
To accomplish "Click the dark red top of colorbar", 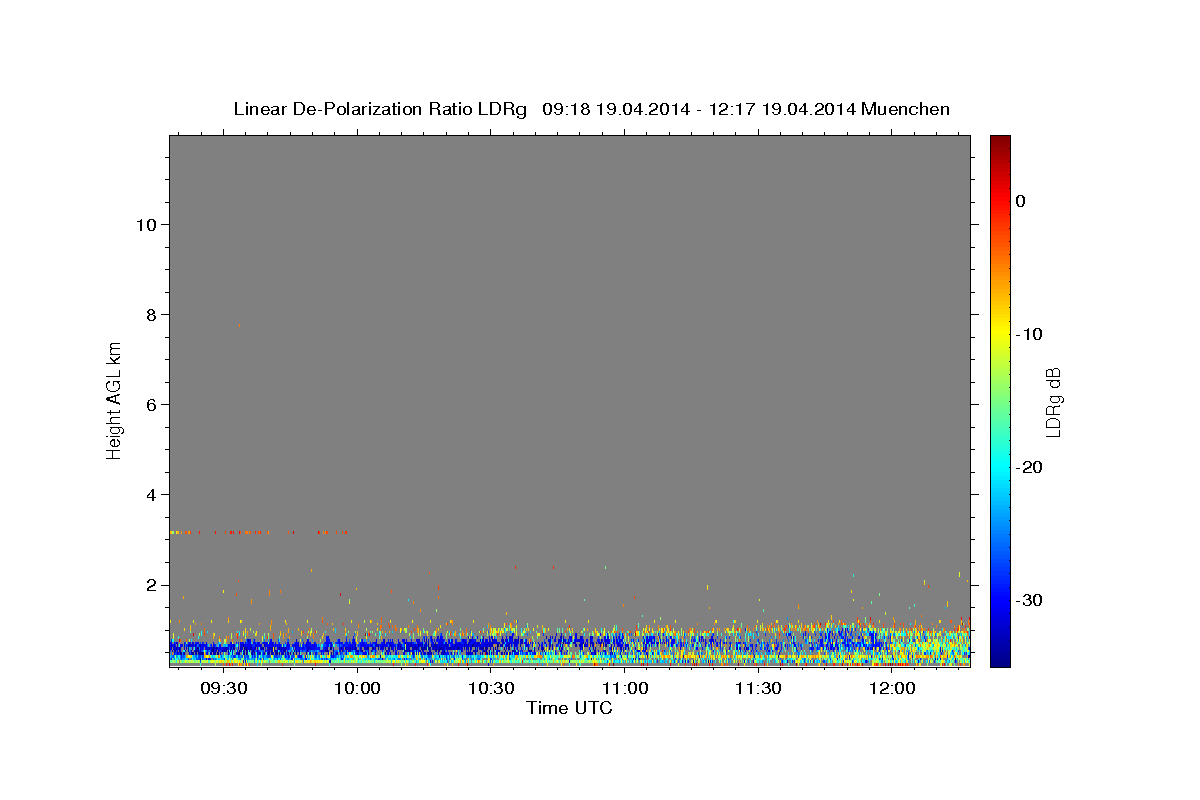I will coord(1000,142).
